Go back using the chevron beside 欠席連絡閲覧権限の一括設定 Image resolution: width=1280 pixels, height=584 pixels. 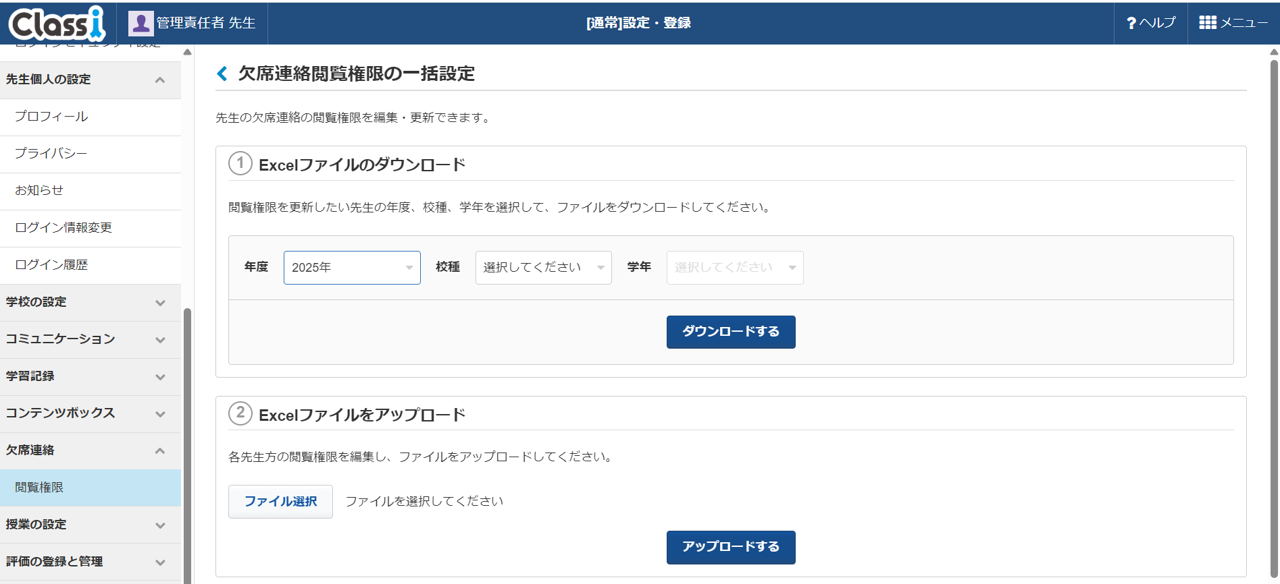coord(222,73)
